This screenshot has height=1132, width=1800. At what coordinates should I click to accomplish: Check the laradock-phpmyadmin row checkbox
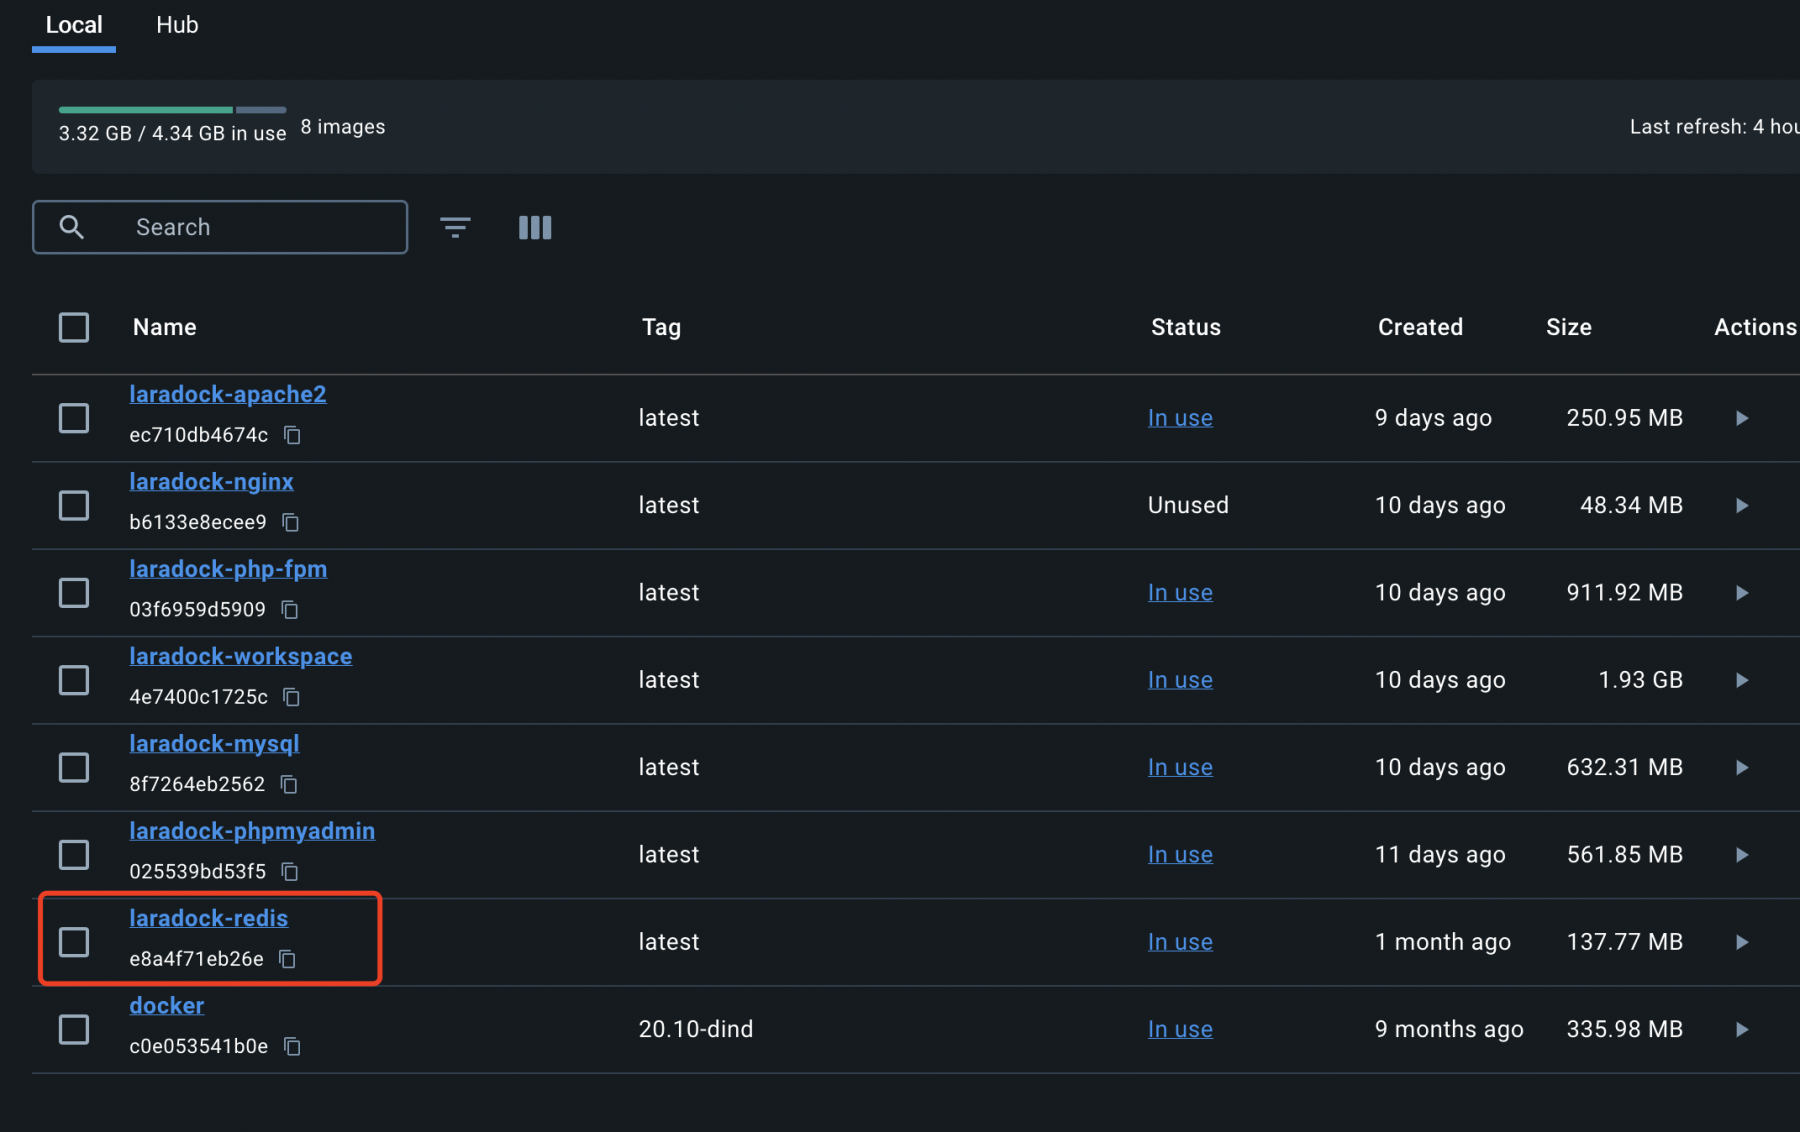point(74,855)
